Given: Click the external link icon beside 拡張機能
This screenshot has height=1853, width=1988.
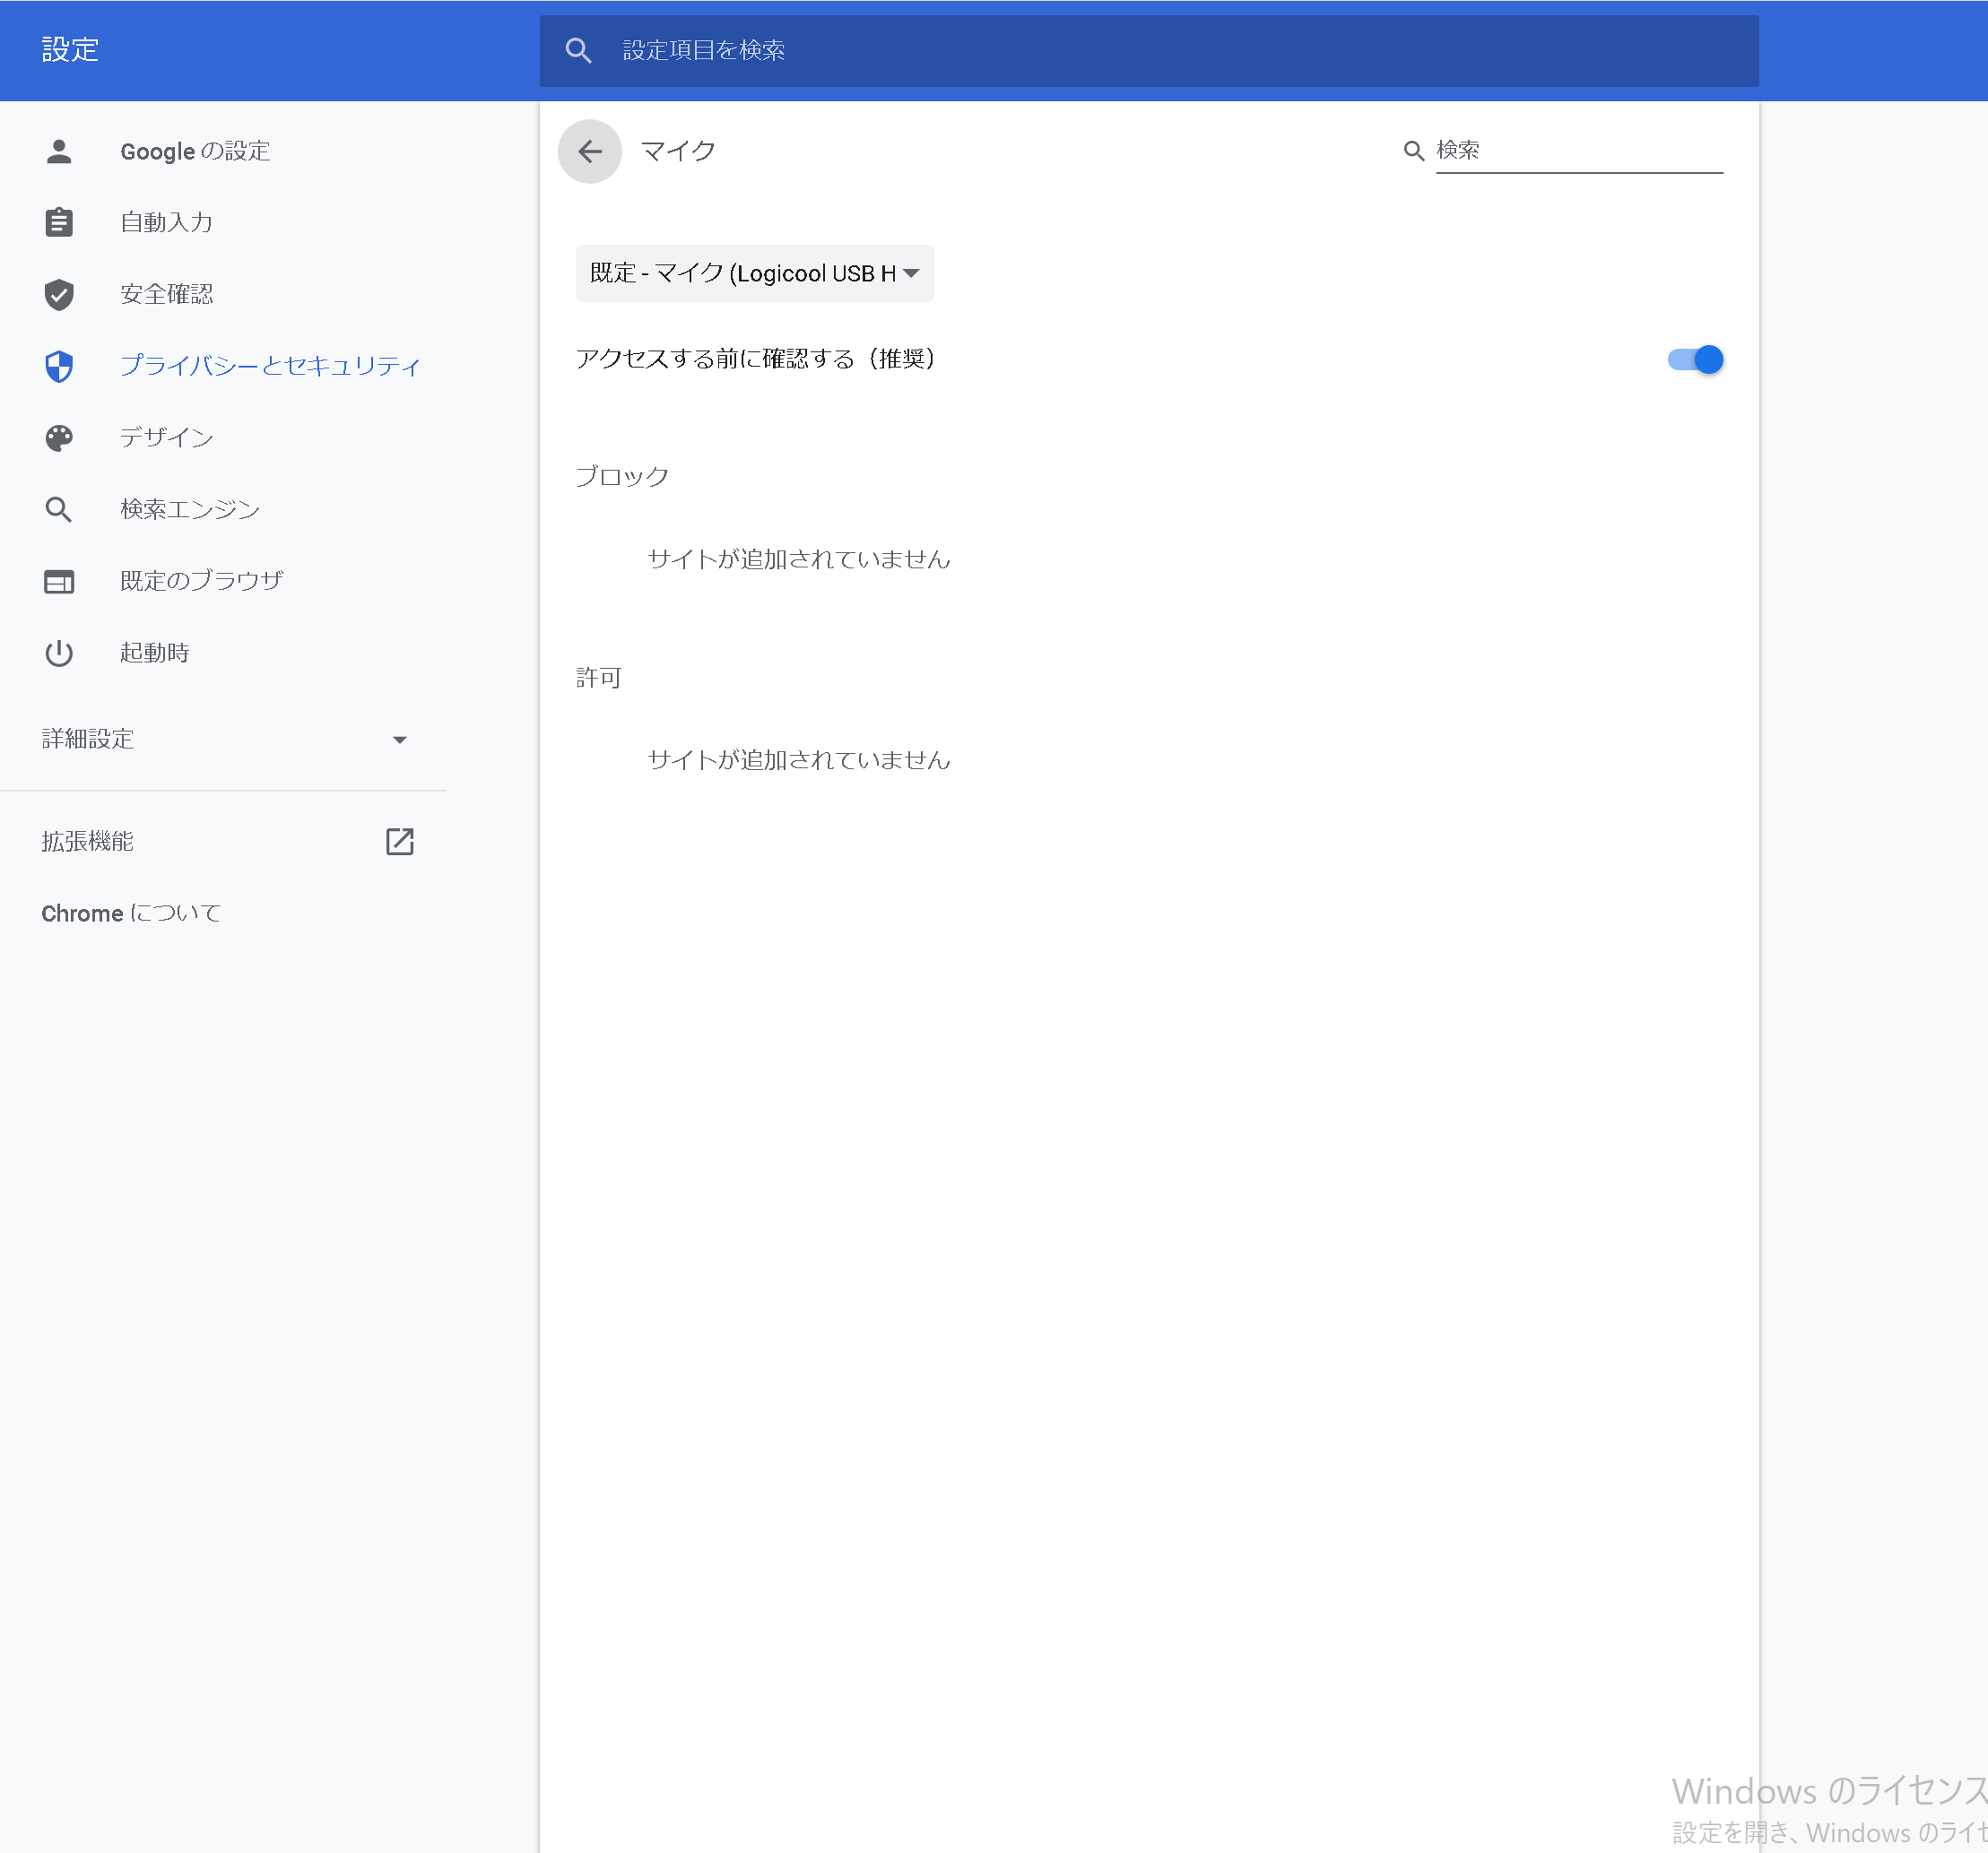Looking at the screenshot, I should pos(399,841).
